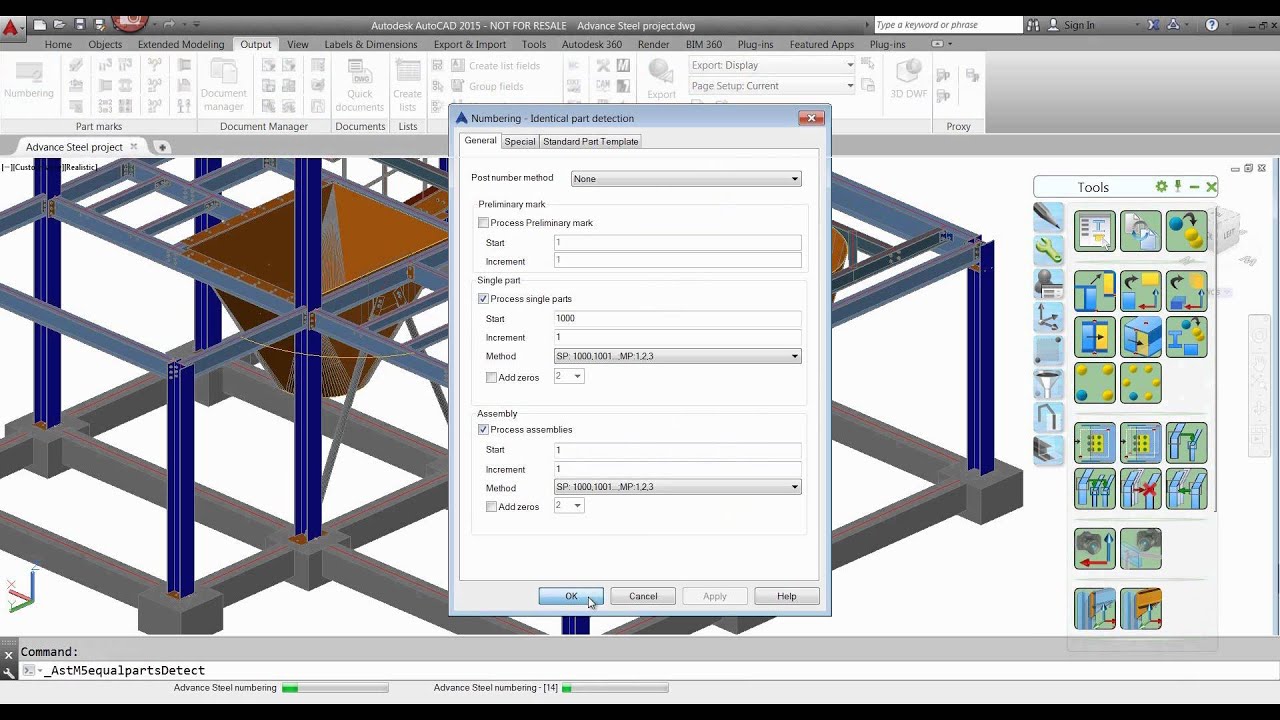Click Help in the Numbering dialog
This screenshot has height=720, width=1280.
tap(787, 596)
